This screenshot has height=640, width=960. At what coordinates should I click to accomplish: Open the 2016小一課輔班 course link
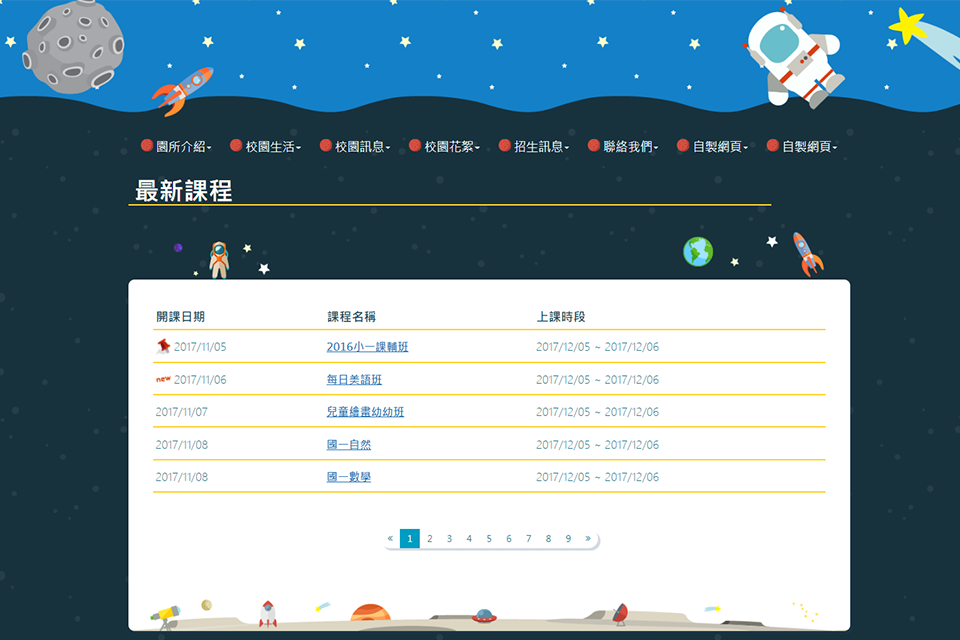pos(367,347)
